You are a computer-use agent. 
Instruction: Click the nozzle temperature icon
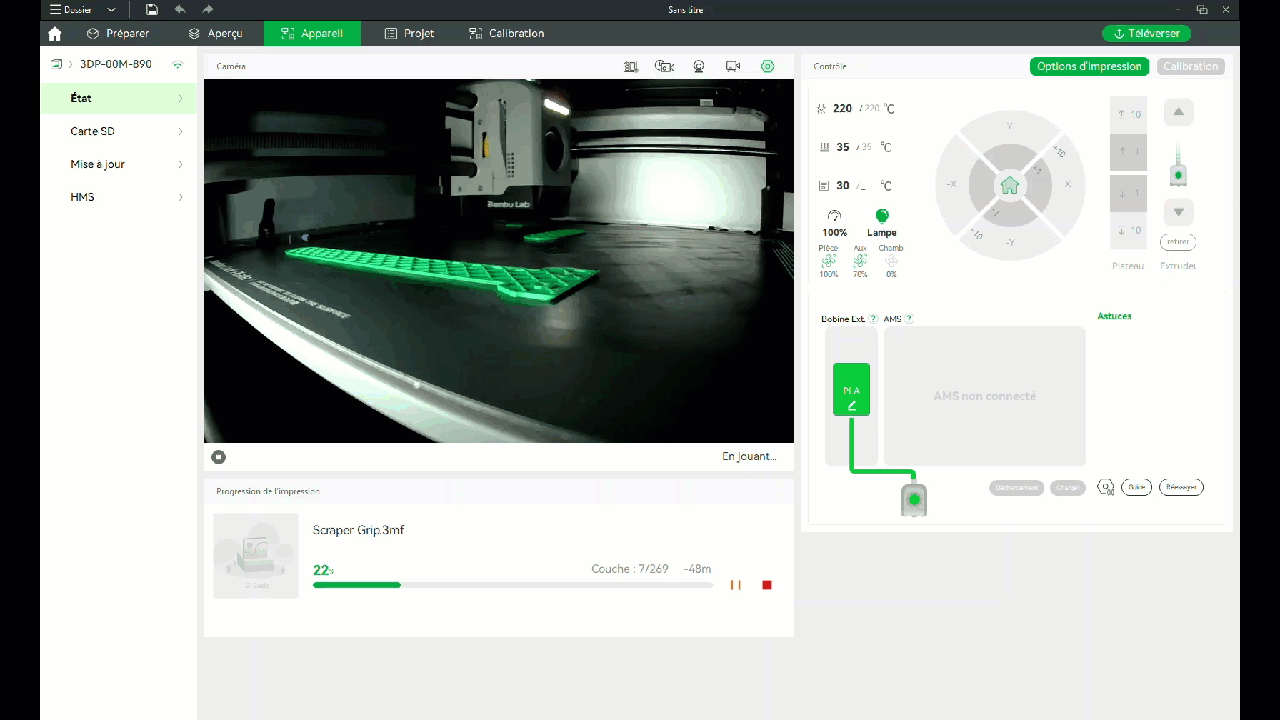pos(822,108)
